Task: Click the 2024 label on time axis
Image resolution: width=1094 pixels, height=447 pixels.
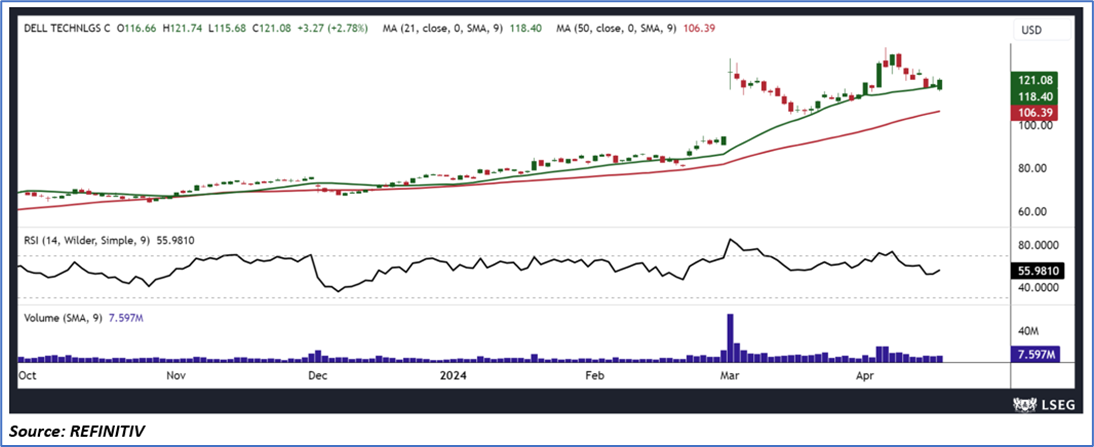Action: point(452,376)
